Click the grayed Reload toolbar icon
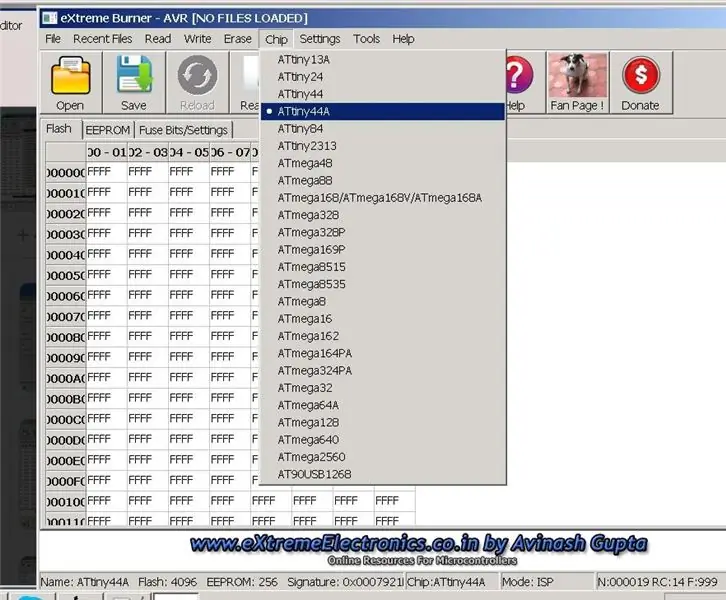The width and height of the screenshot is (726, 600). [x=197, y=82]
